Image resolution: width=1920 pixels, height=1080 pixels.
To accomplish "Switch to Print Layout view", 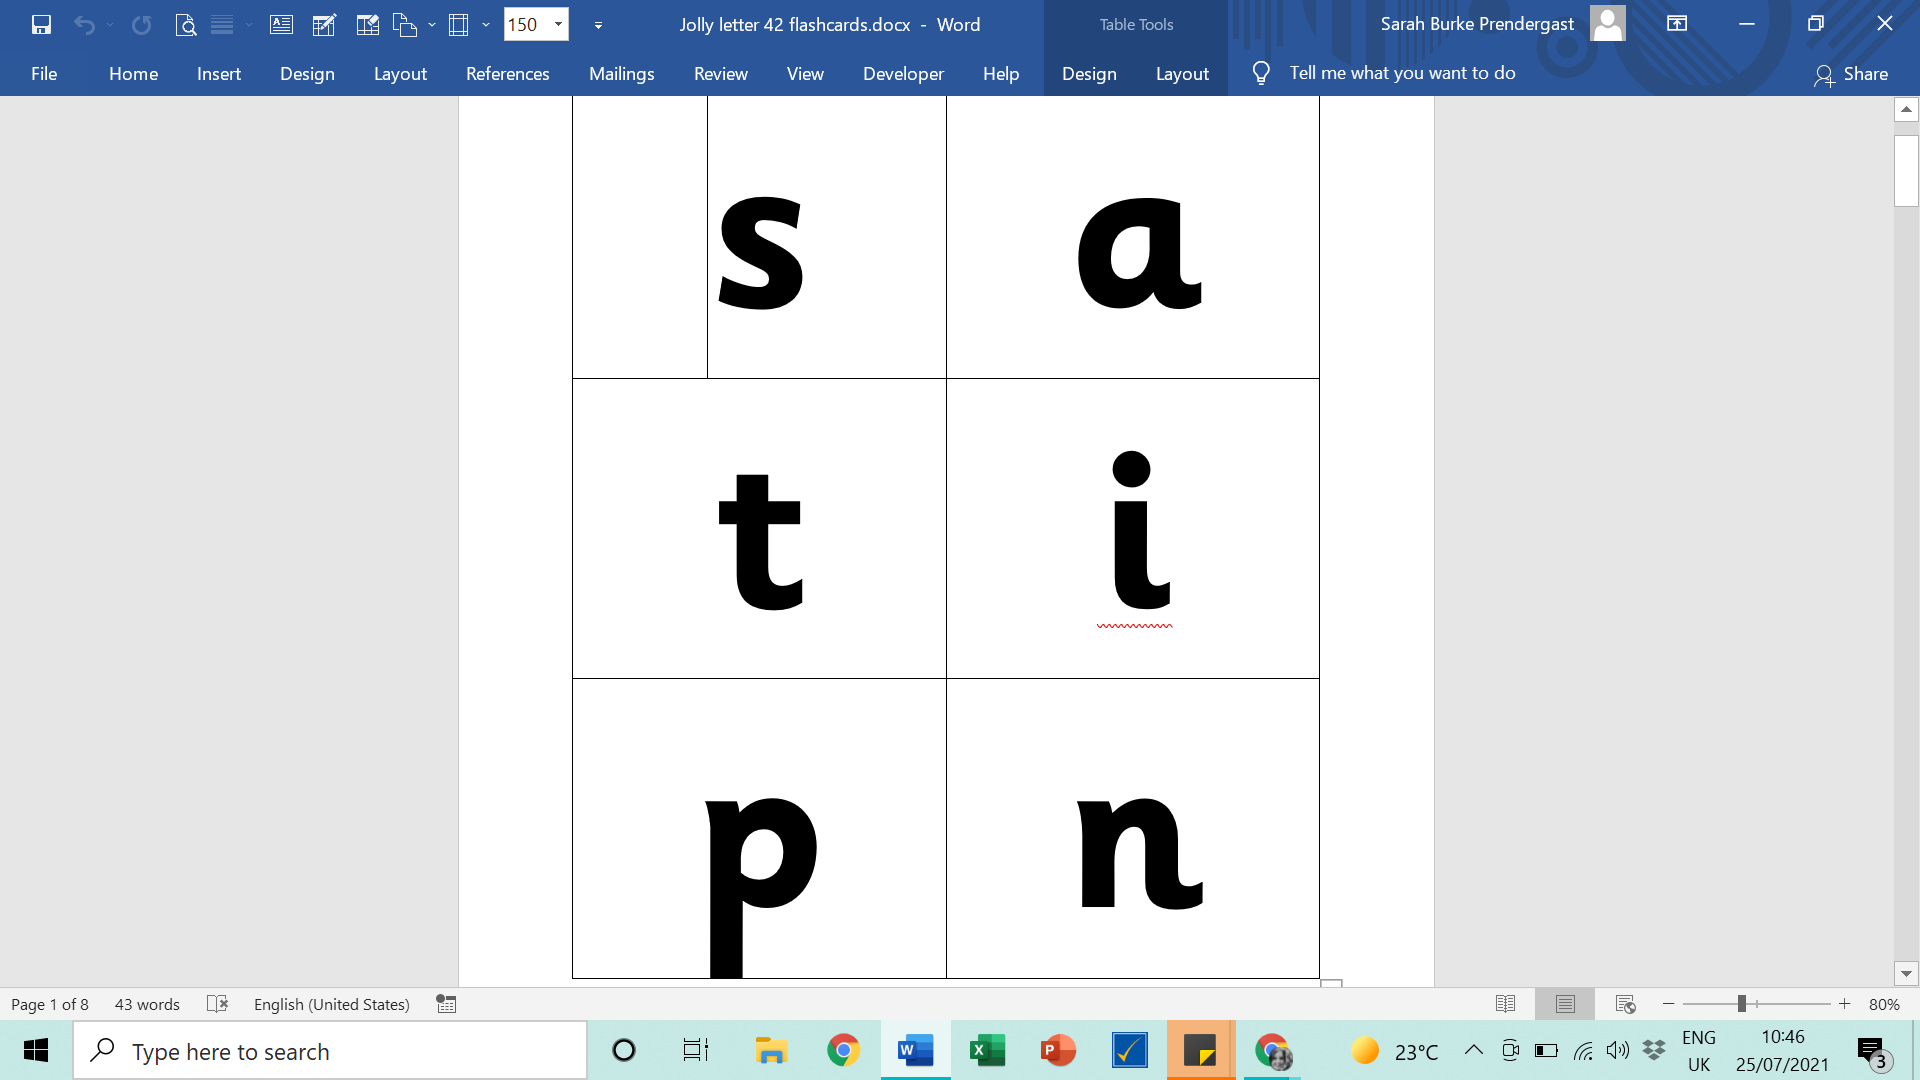I will [x=1565, y=1004].
